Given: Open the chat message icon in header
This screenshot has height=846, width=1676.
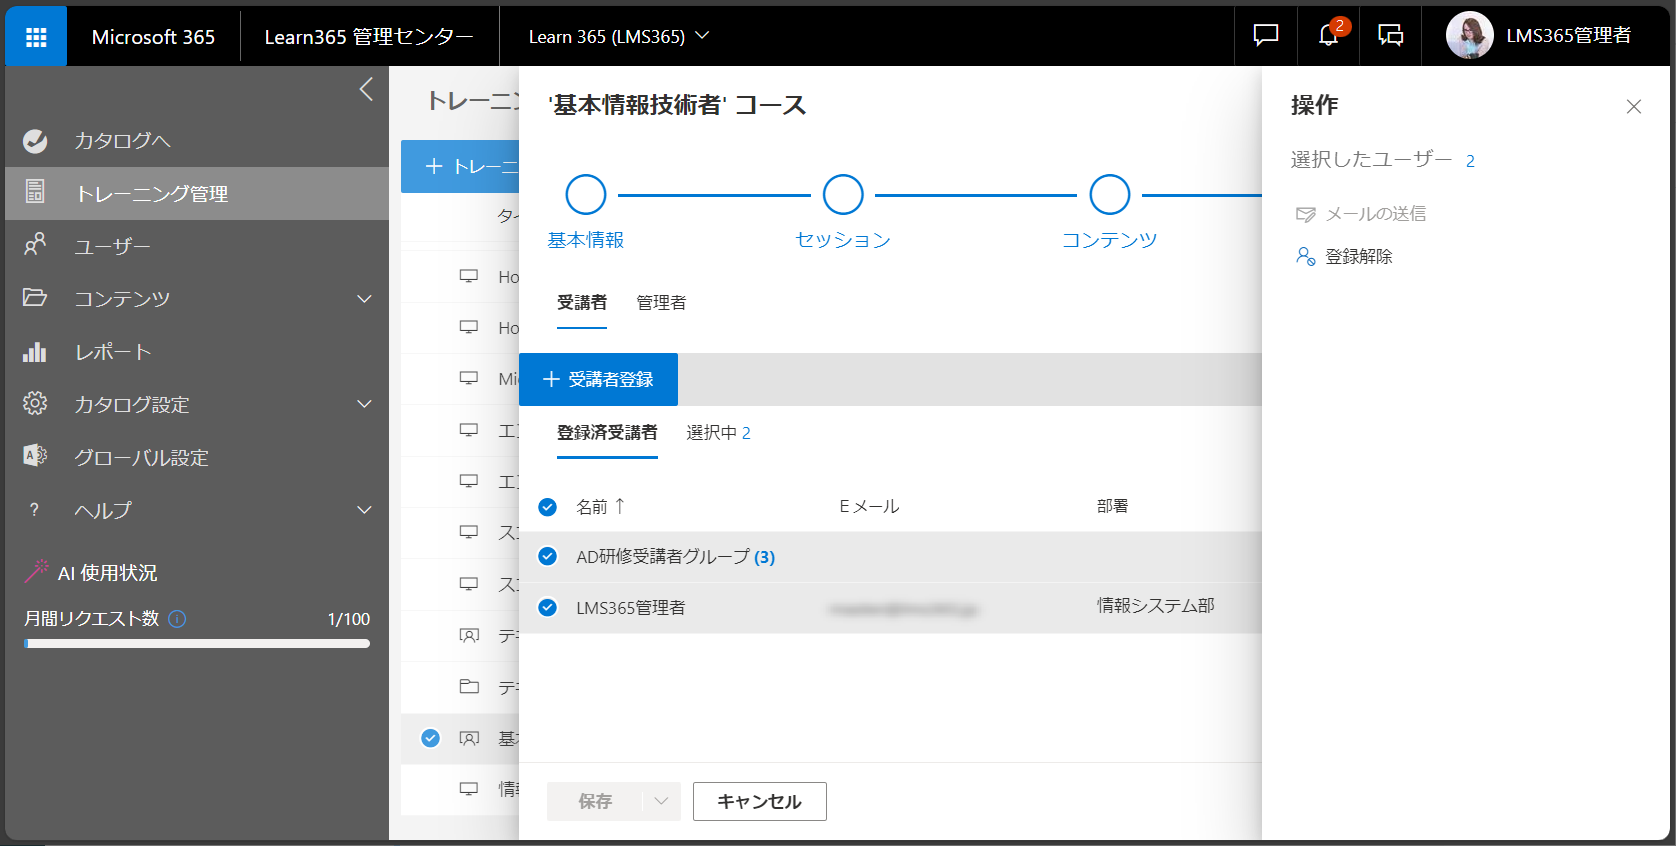Looking at the screenshot, I should (x=1266, y=36).
